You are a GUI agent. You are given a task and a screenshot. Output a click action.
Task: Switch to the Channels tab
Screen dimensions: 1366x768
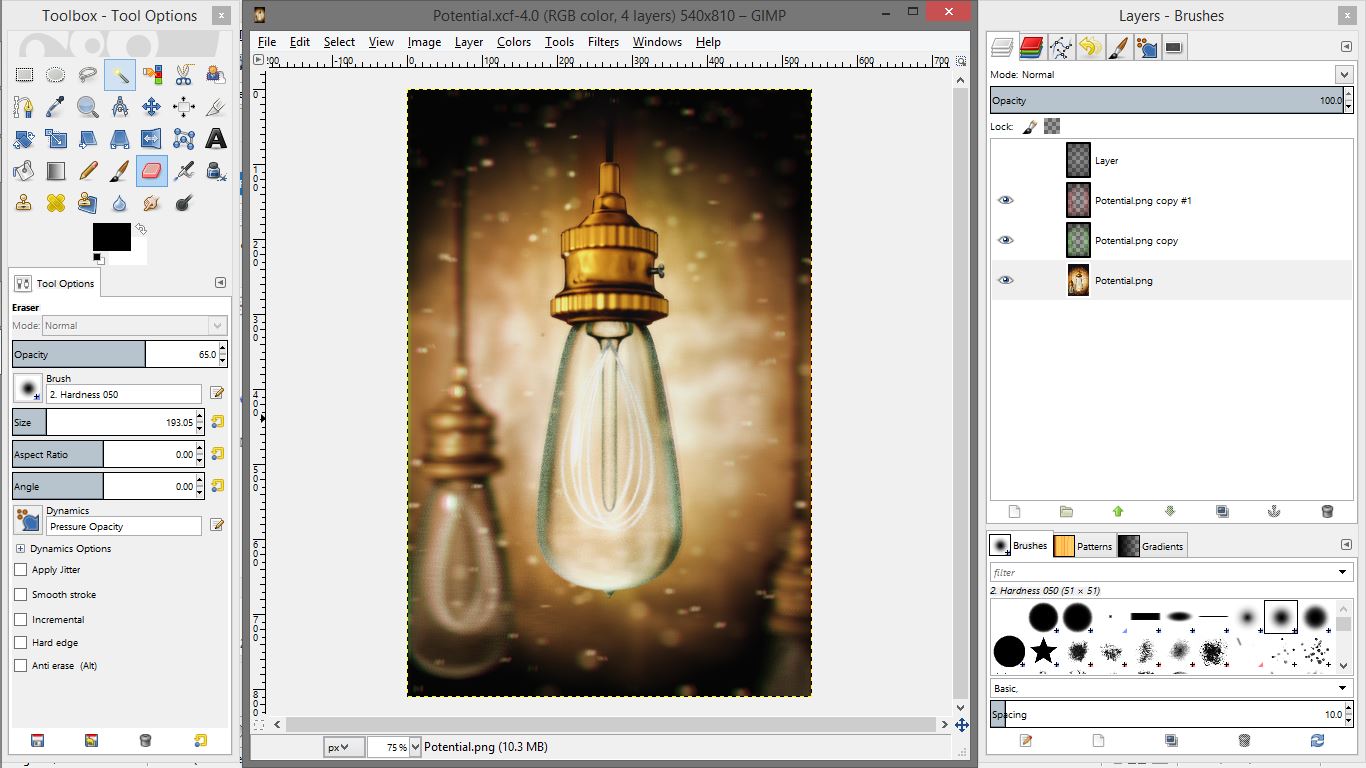1031,46
